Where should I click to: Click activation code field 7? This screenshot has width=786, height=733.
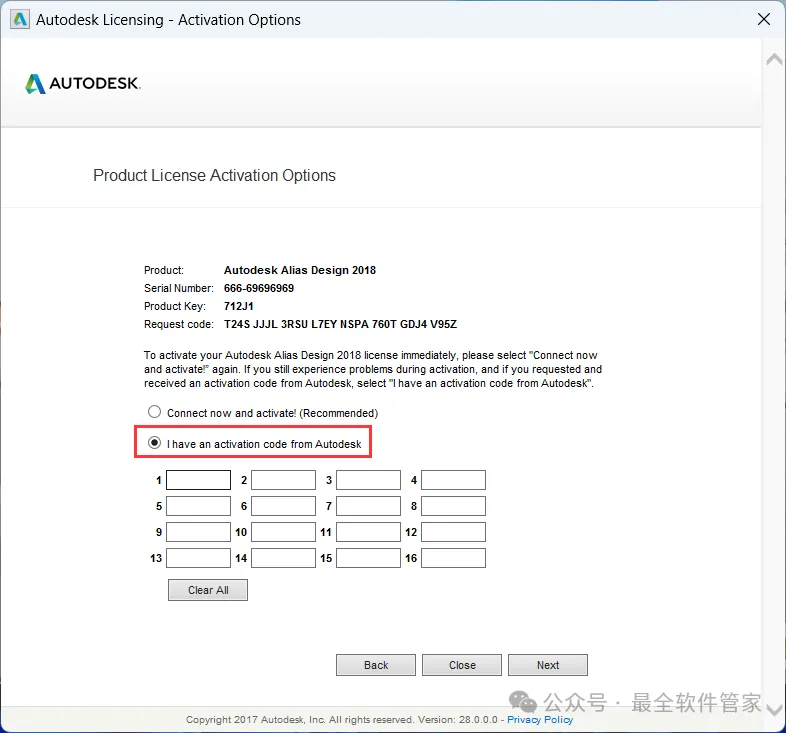[x=368, y=506]
